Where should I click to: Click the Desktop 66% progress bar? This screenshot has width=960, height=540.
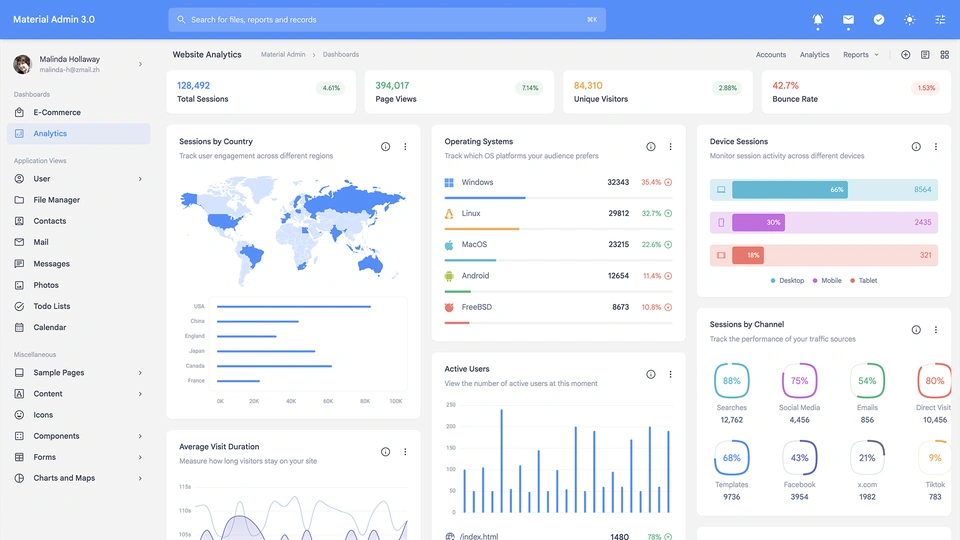tap(790, 190)
